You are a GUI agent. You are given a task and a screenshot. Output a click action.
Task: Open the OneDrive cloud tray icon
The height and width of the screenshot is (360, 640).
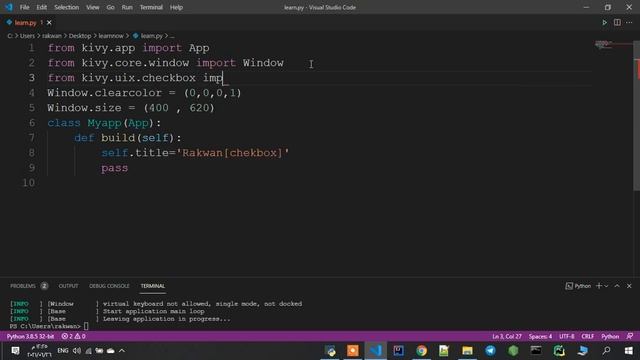point(111,351)
